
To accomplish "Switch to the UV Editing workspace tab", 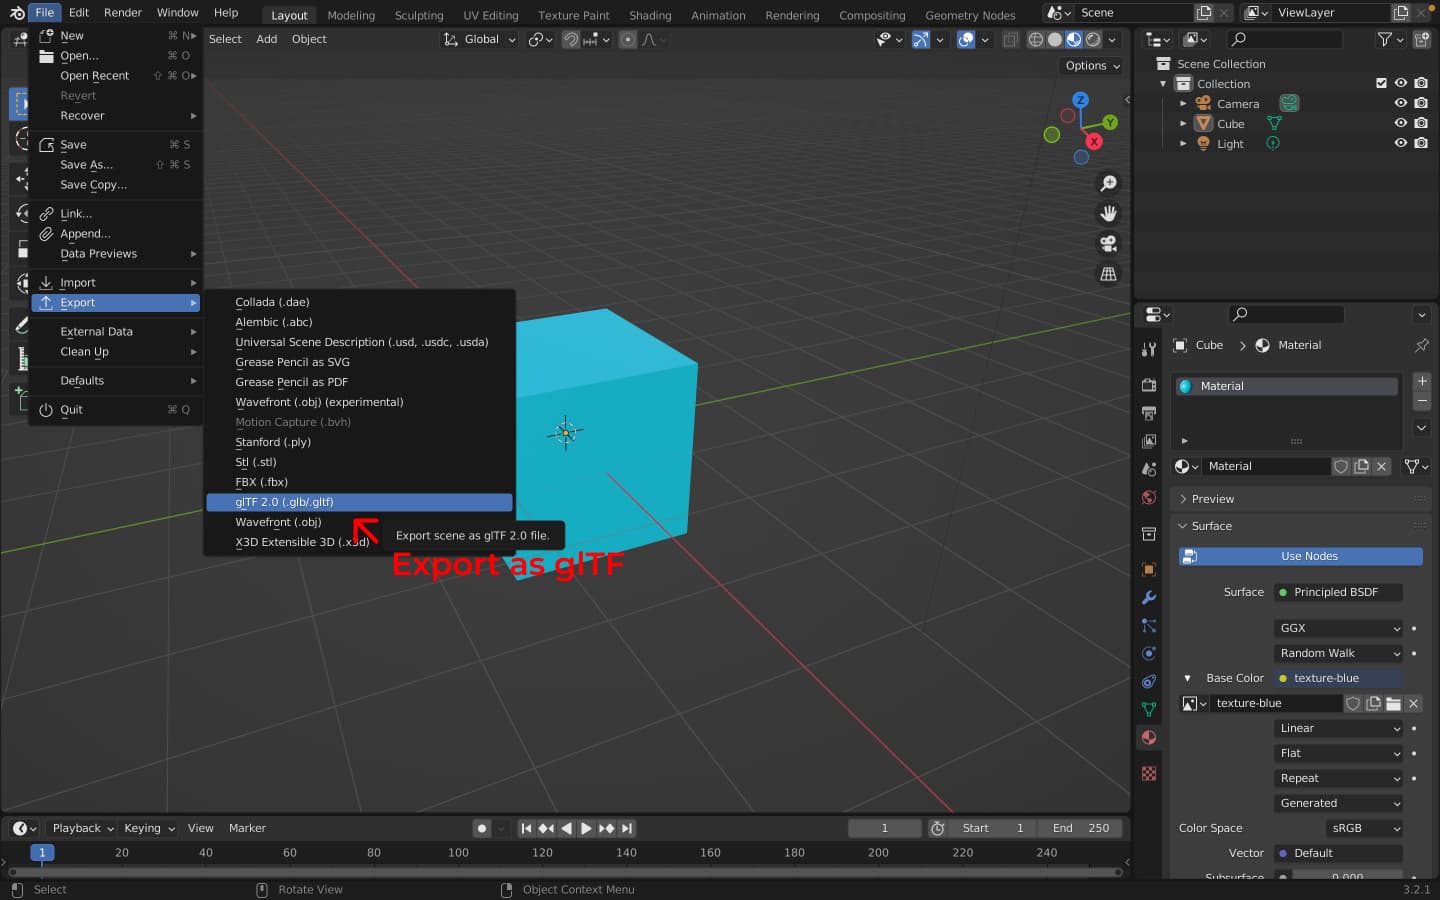I will [490, 15].
